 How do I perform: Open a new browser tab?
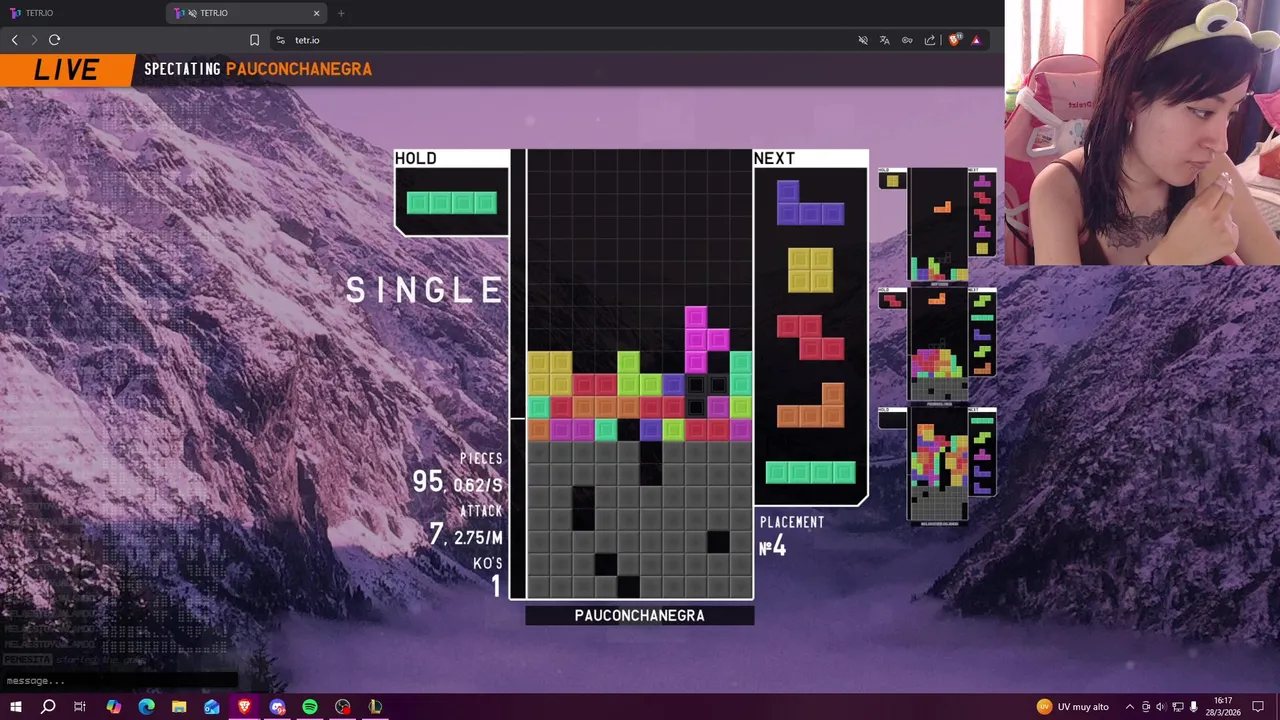pos(341,13)
